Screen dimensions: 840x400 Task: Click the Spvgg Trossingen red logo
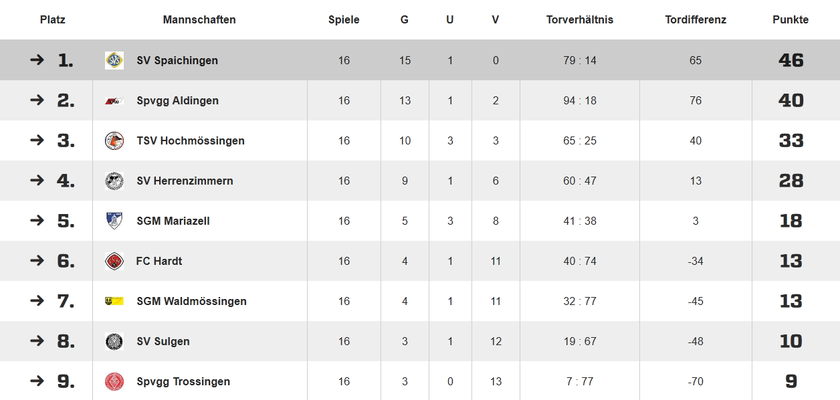pyautogui.click(x=114, y=381)
